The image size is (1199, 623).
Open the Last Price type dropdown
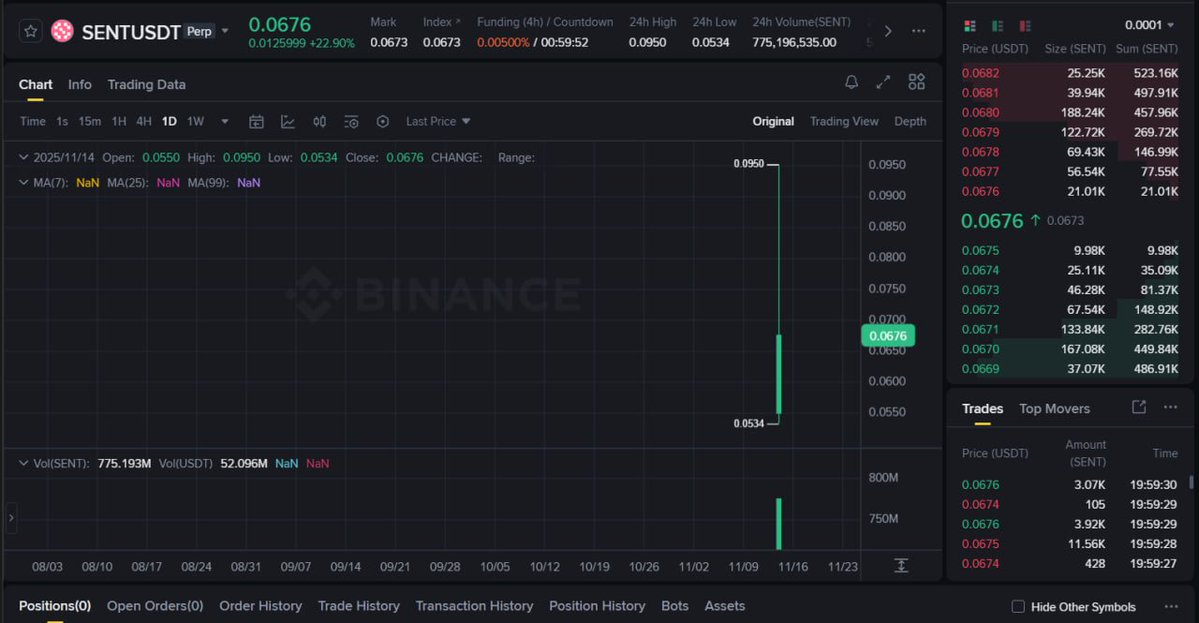(x=438, y=122)
